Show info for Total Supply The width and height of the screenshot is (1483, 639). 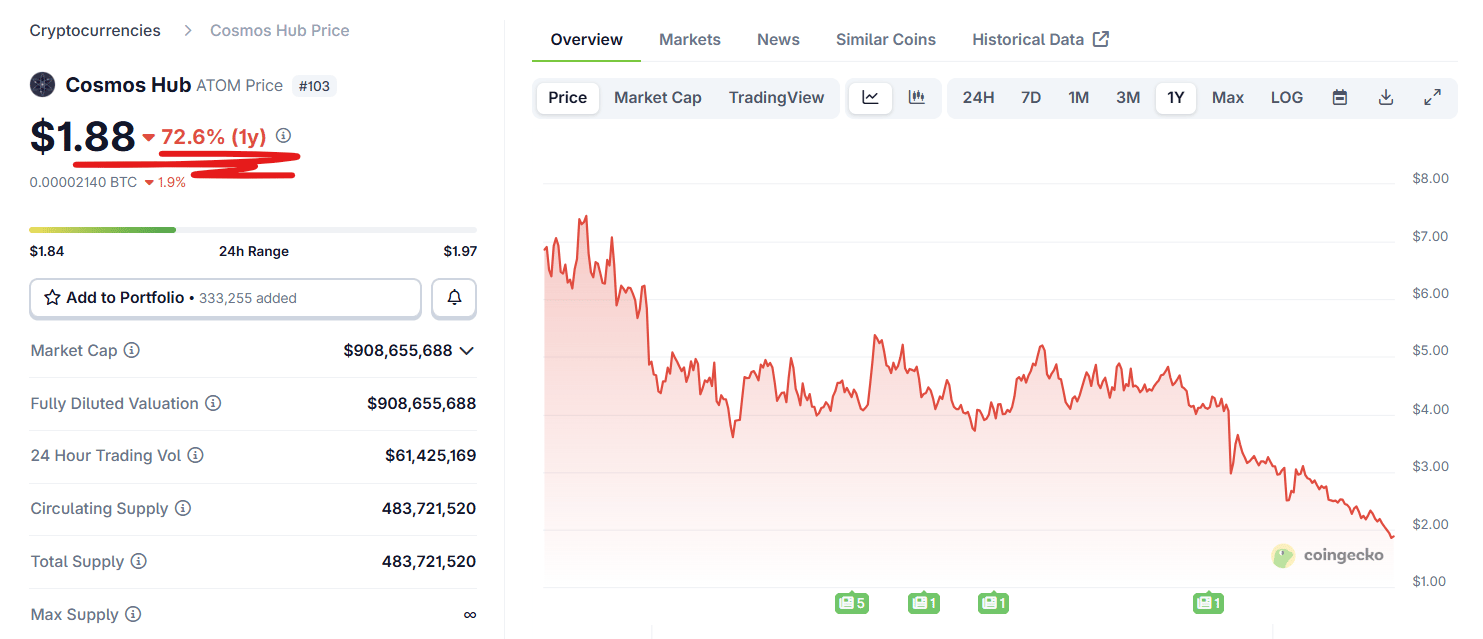(138, 562)
